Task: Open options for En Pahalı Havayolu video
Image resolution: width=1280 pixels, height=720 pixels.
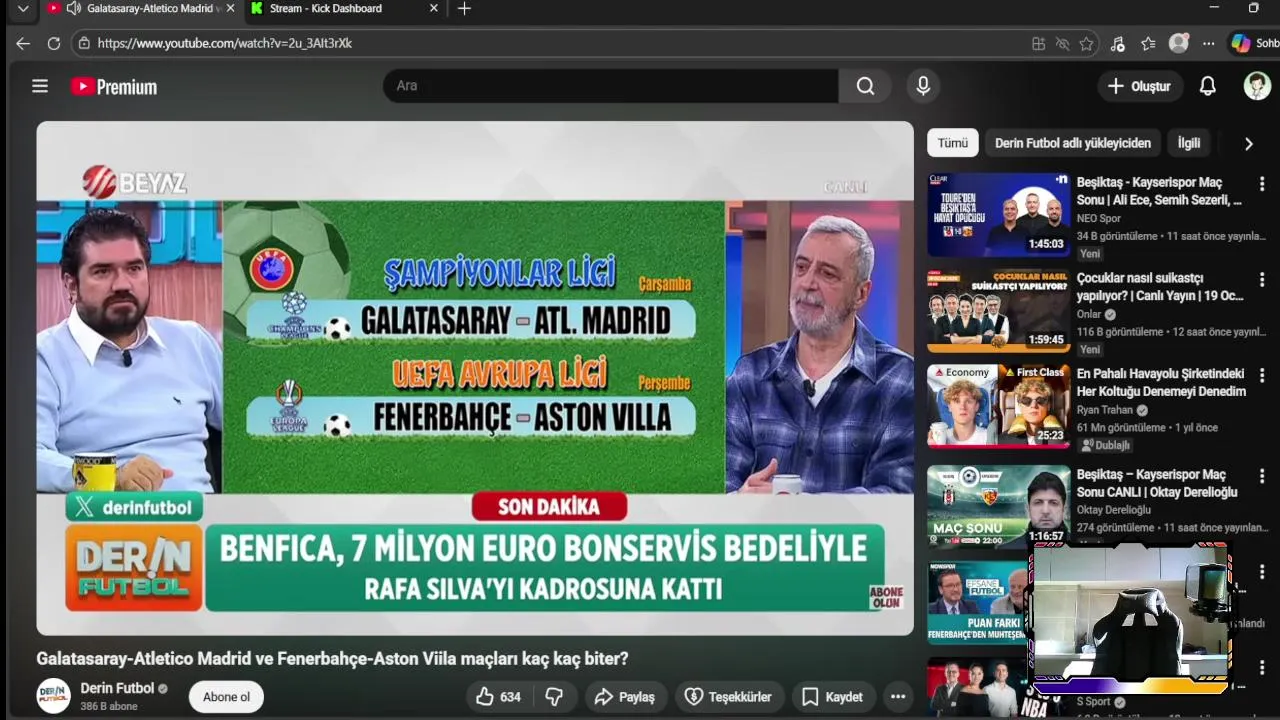Action: tap(1262, 376)
